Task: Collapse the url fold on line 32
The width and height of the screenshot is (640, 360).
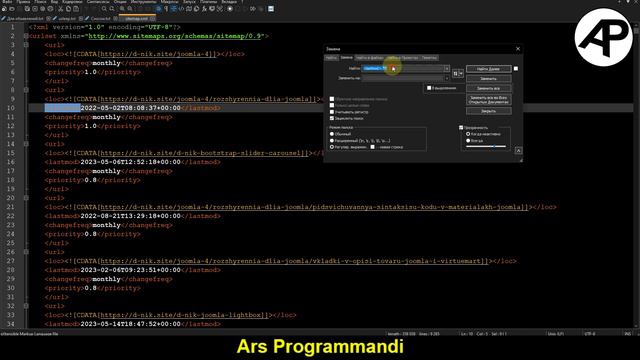Action: click(26, 306)
